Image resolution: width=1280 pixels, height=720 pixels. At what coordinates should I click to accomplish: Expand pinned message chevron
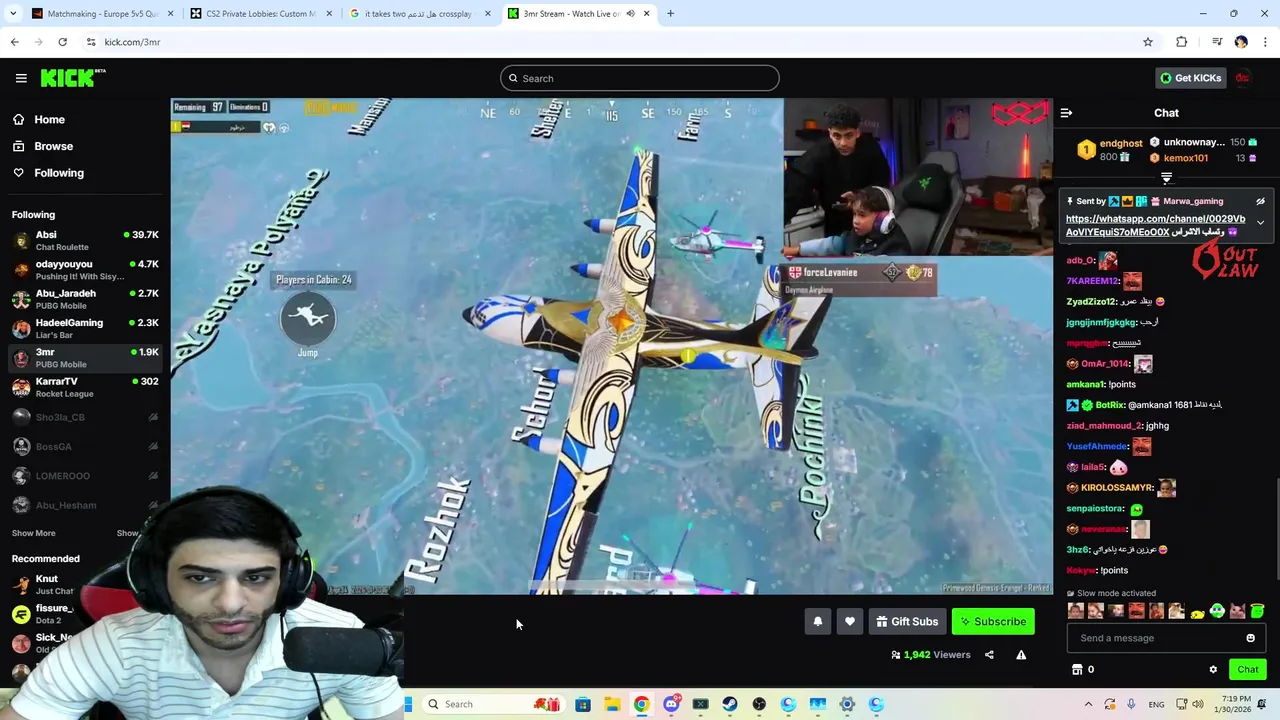coord(1260,222)
